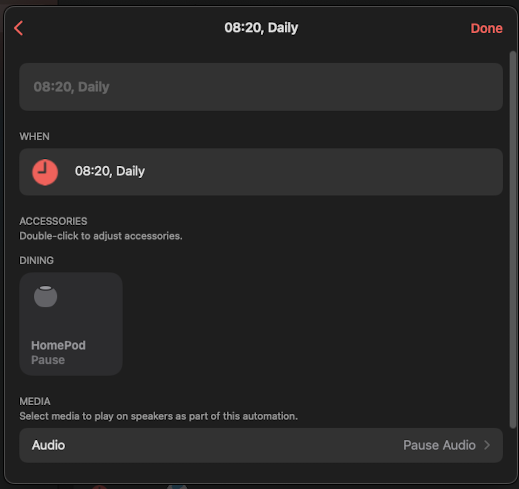Click the Pause Audio value
This screenshot has height=489, width=519.
pos(439,445)
